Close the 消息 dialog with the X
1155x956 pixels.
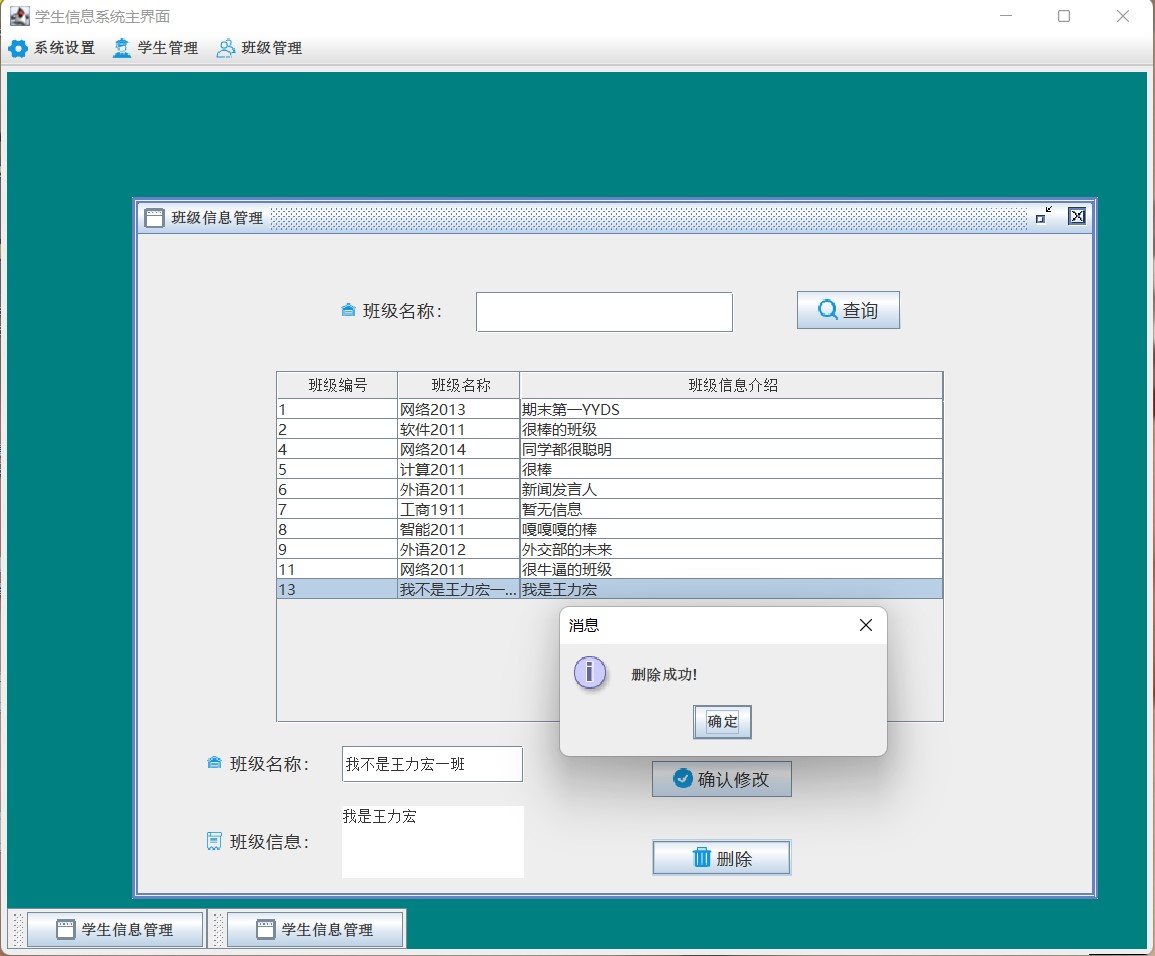[866, 625]
